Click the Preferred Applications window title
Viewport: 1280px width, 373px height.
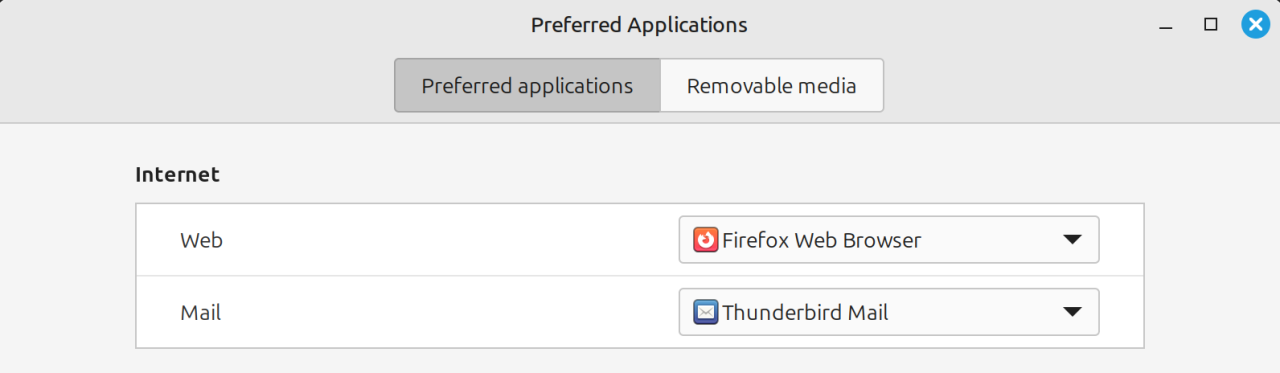(x=639, y=25)
